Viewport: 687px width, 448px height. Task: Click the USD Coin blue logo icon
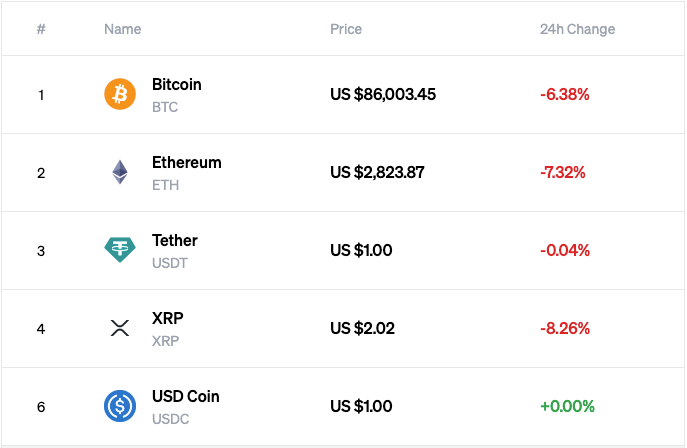[120, 406]
